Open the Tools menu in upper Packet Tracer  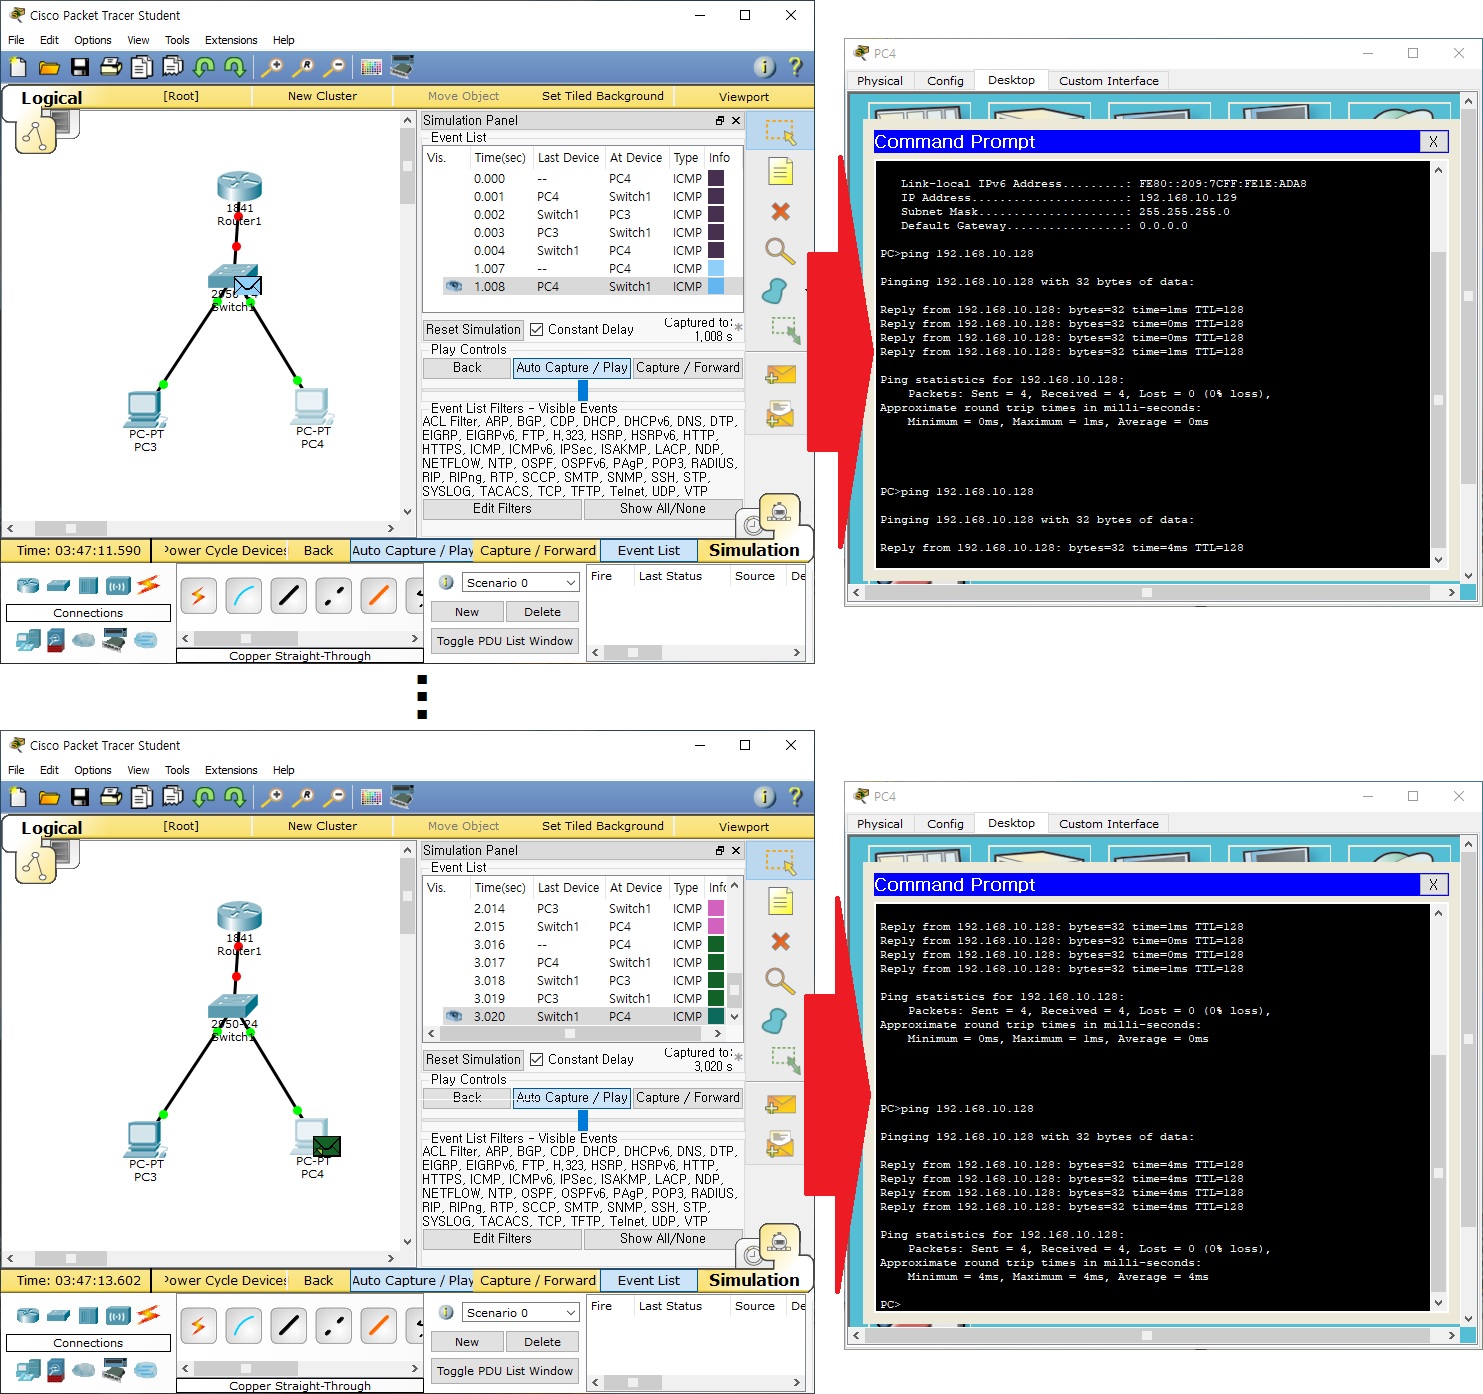point(177,40)
